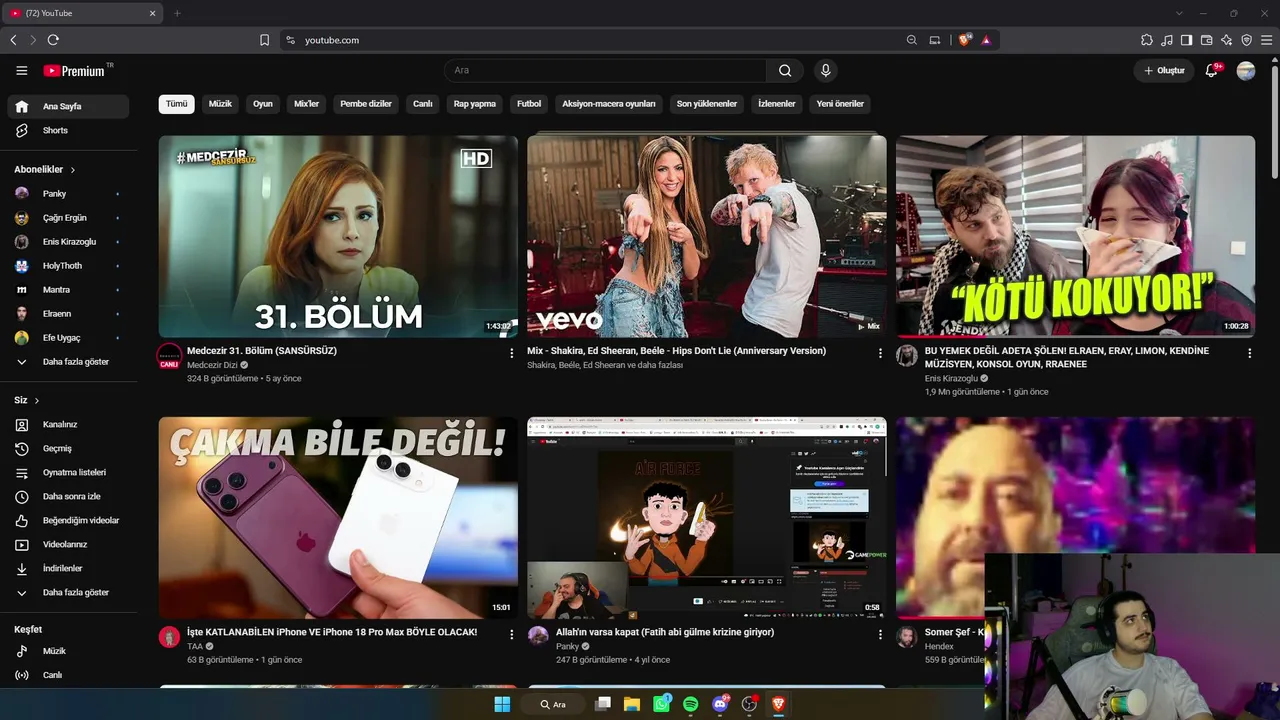Screen dimensions: 1280x720
Task: Open WhatsApp from the taskbar
Action: [x=661, y=704]
